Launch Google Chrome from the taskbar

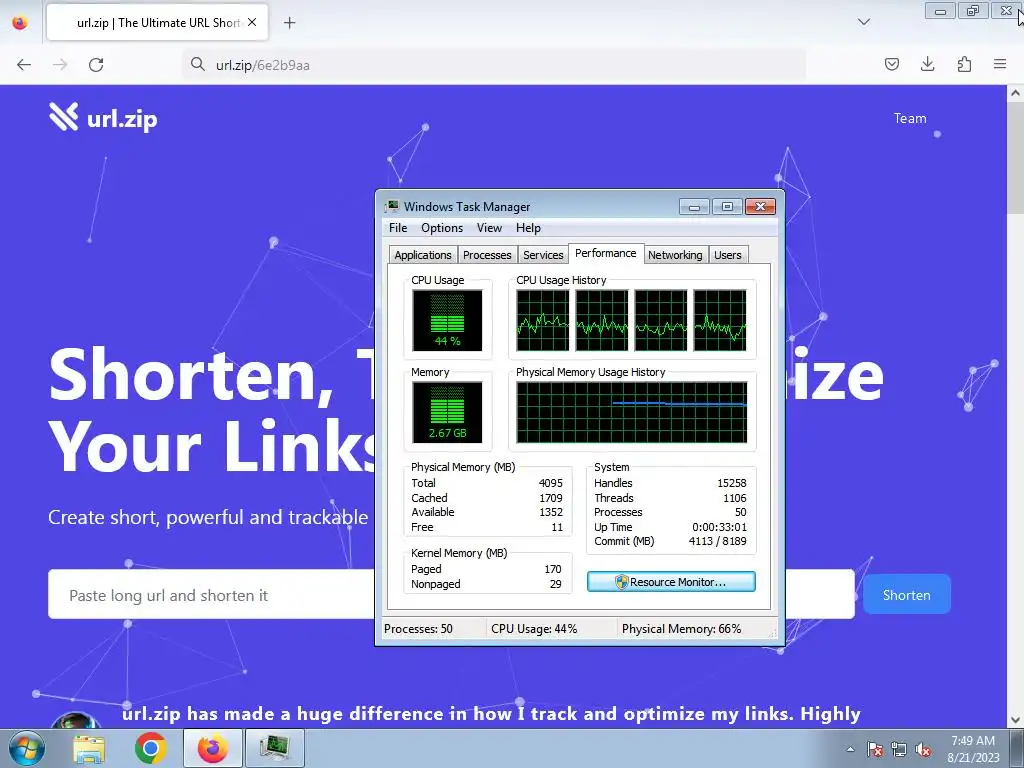(151, 748)
